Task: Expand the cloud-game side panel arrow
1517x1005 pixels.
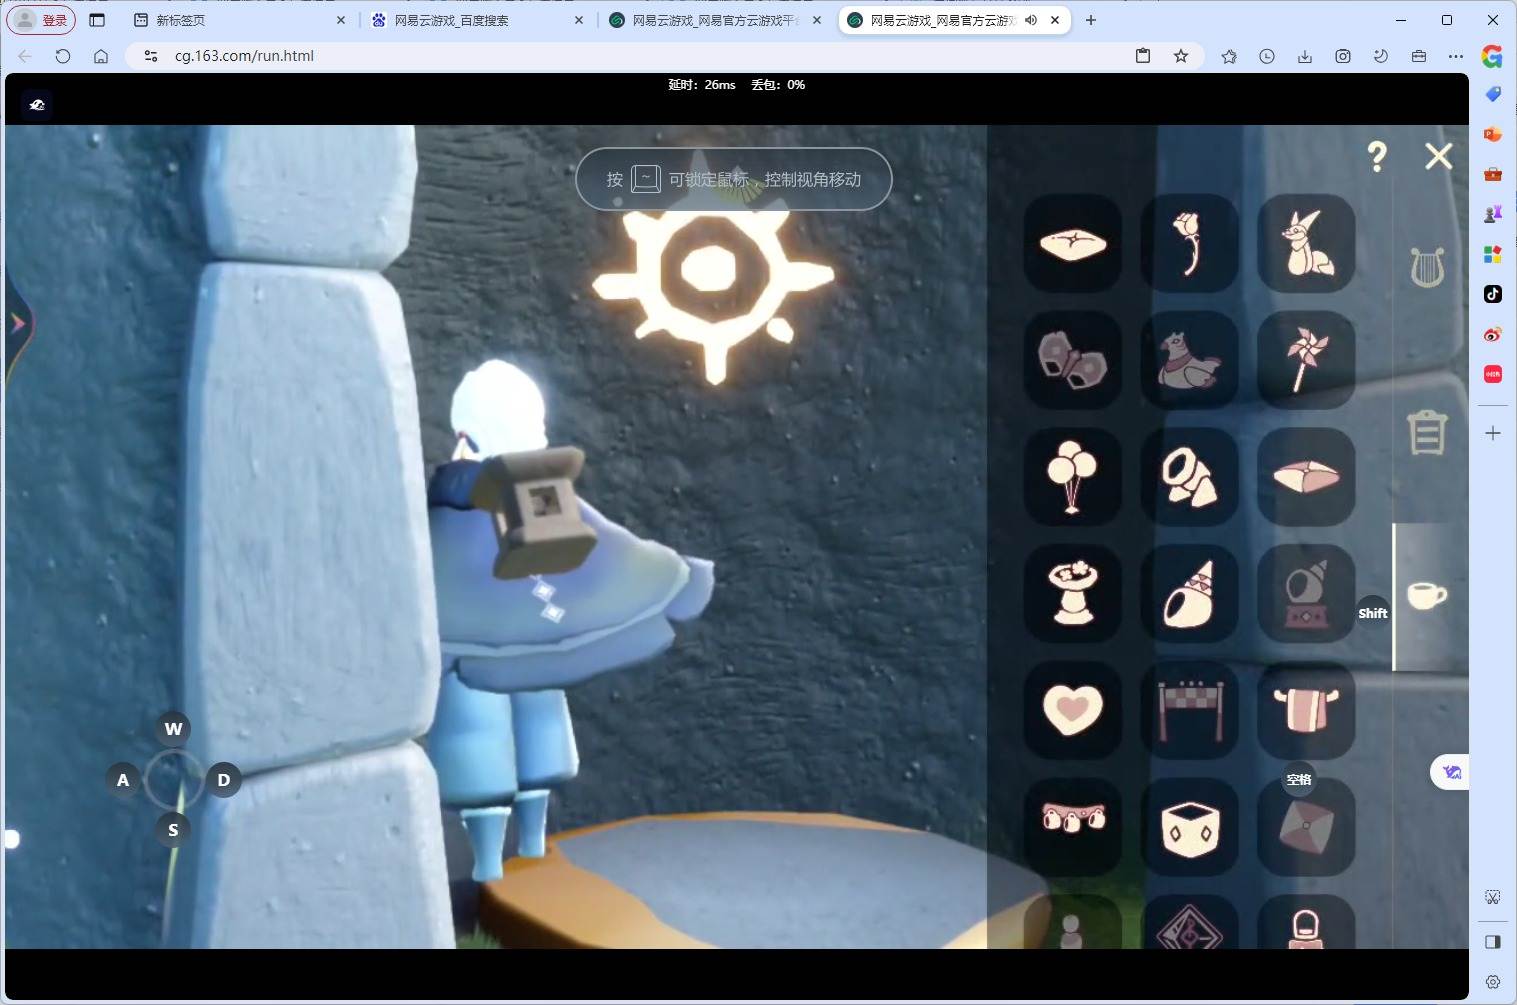Action: click(18, 323)
